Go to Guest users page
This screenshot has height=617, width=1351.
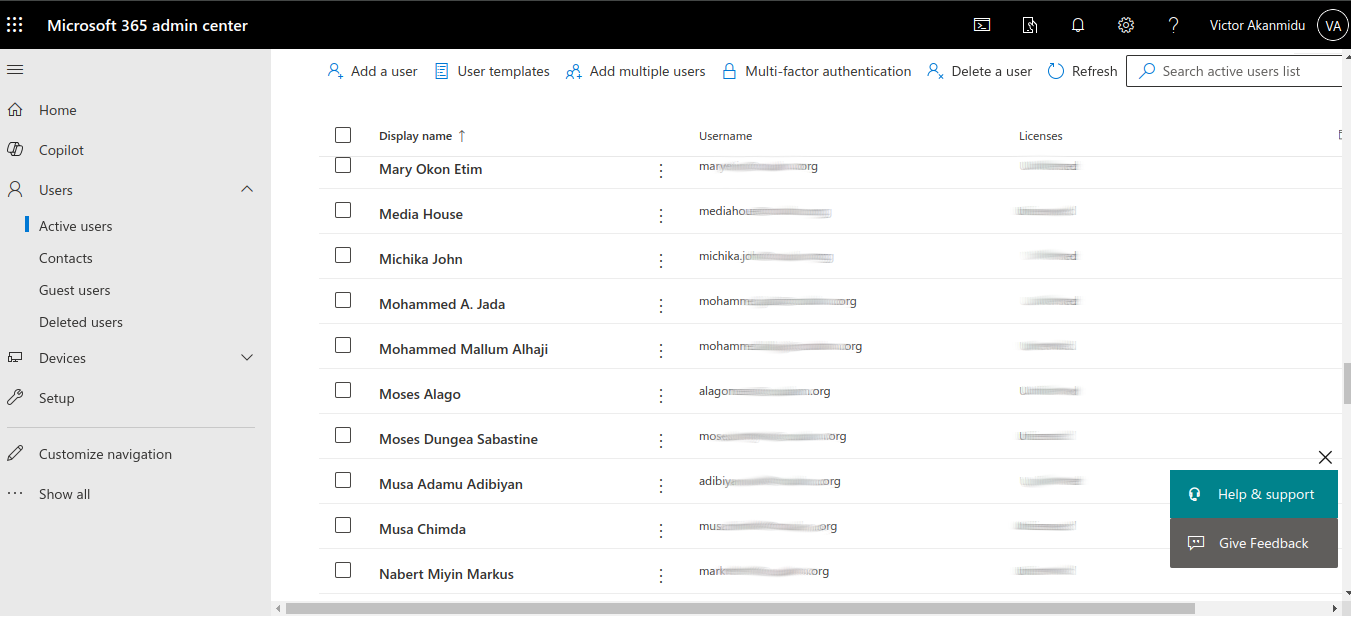click(75, 290)
